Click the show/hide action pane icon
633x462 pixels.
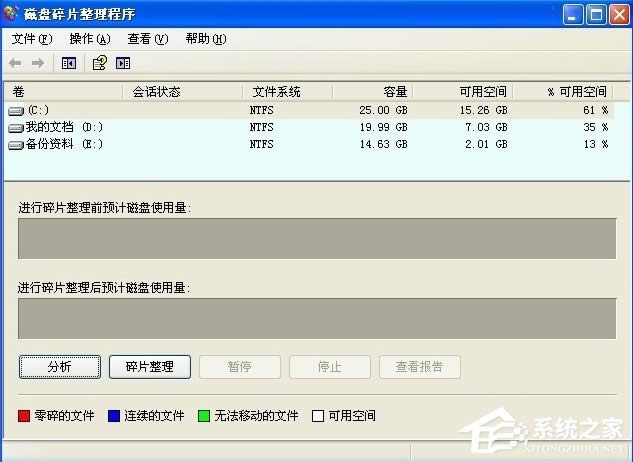(123, 63)
